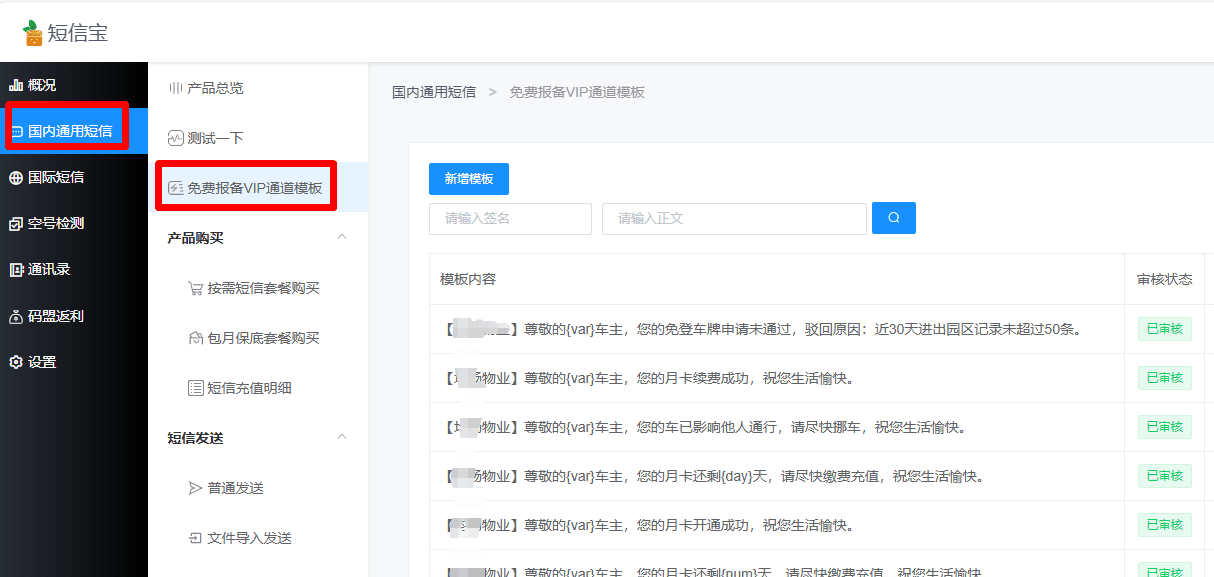Click the send arrow icon beside 普通发送

194,488
